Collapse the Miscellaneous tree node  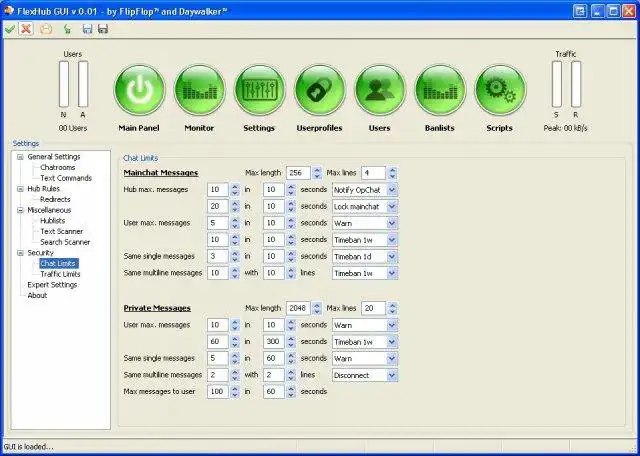(x=20, y=210)
